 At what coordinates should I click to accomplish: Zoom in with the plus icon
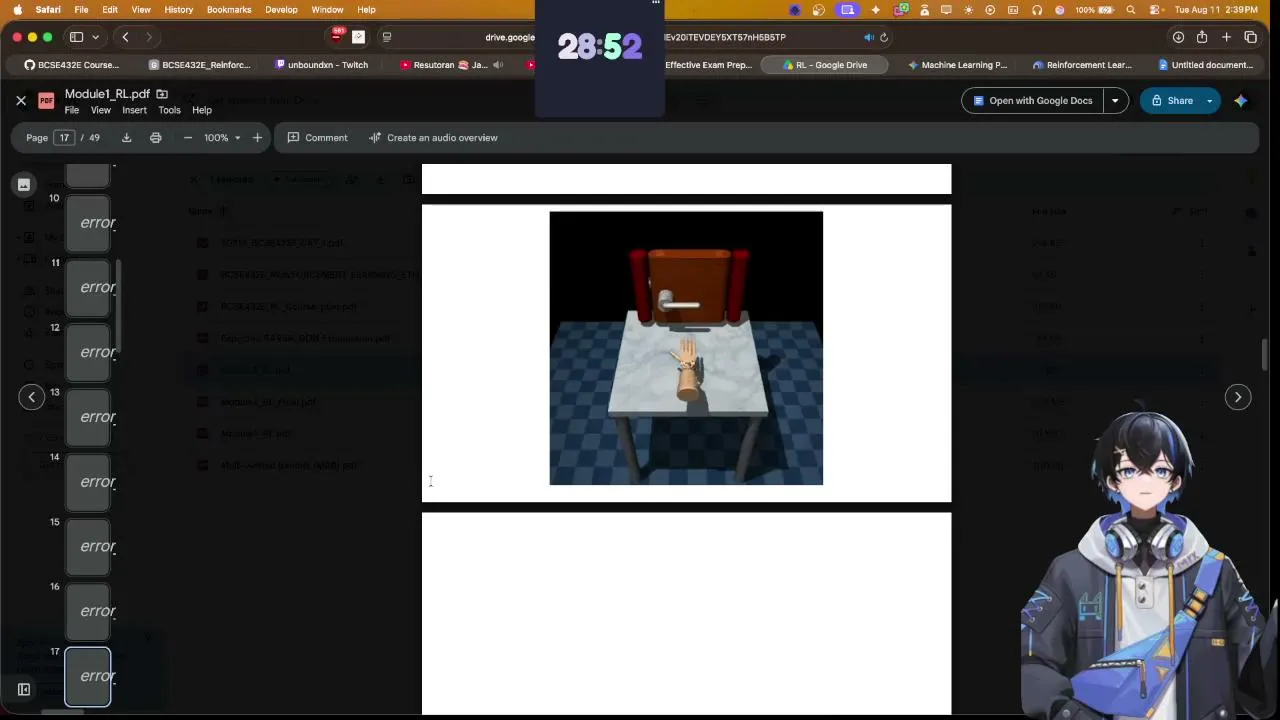(x=258, y=138)
